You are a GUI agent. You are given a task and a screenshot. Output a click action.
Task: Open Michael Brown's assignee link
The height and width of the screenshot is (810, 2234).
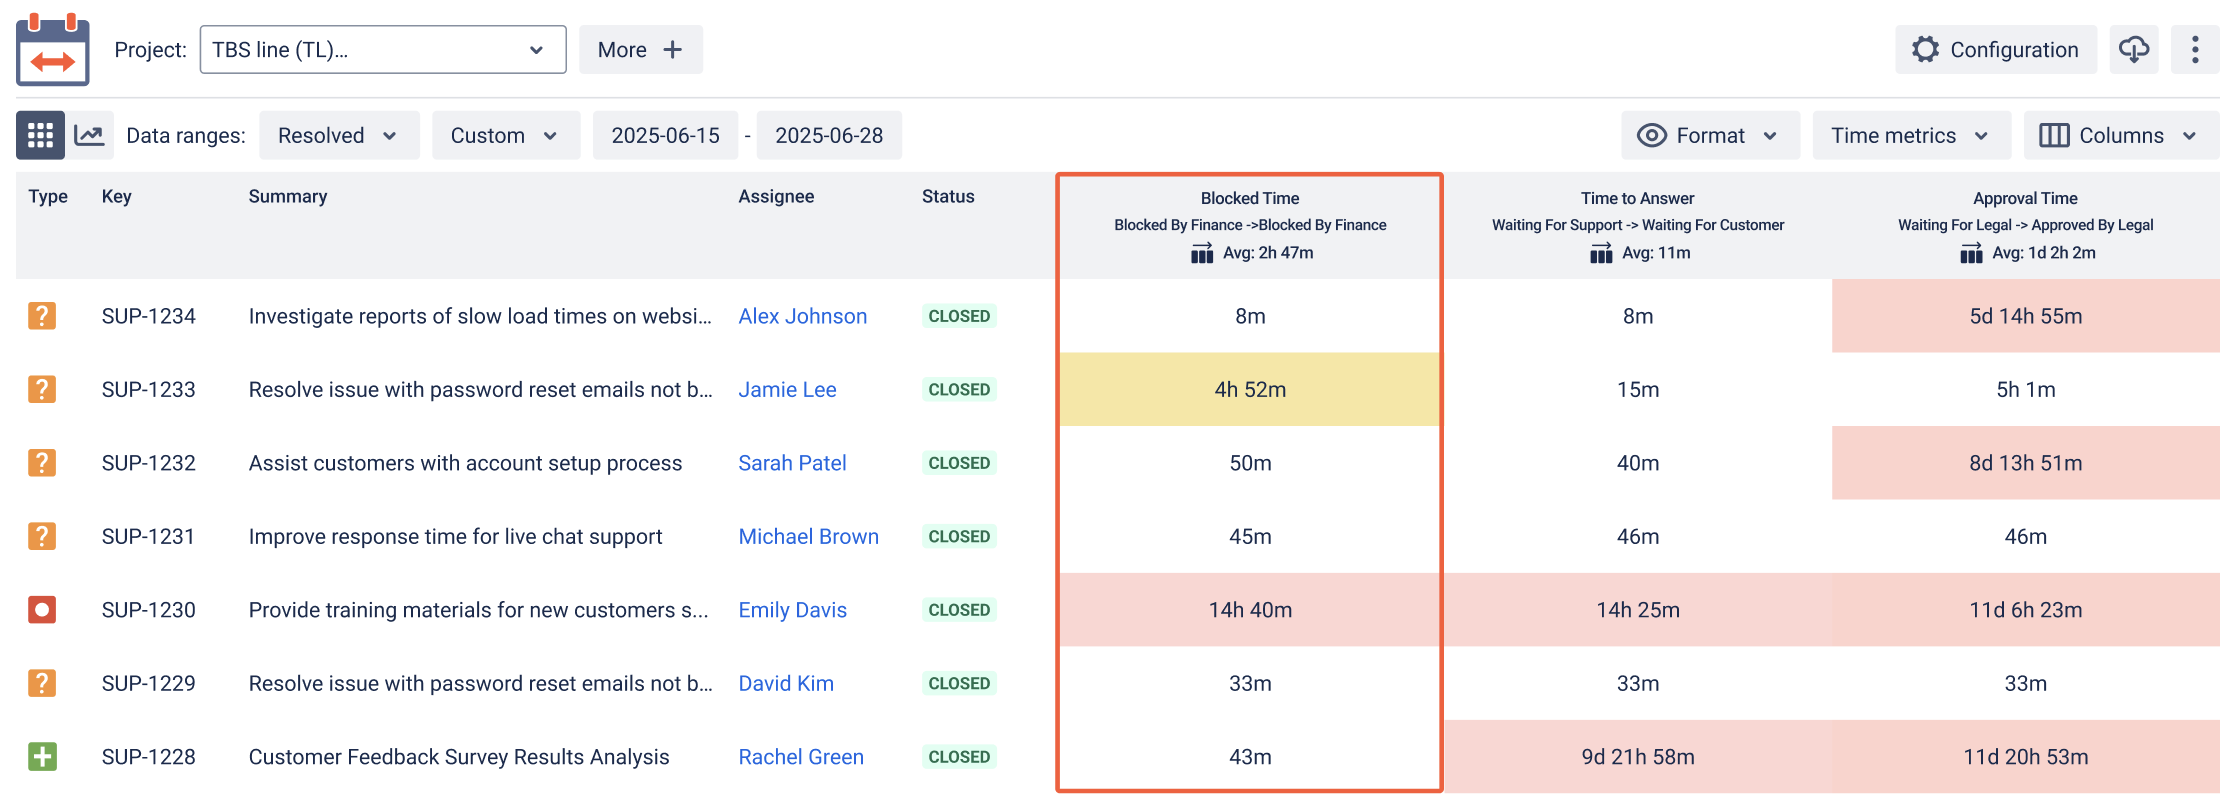click(x=809, y=536)
